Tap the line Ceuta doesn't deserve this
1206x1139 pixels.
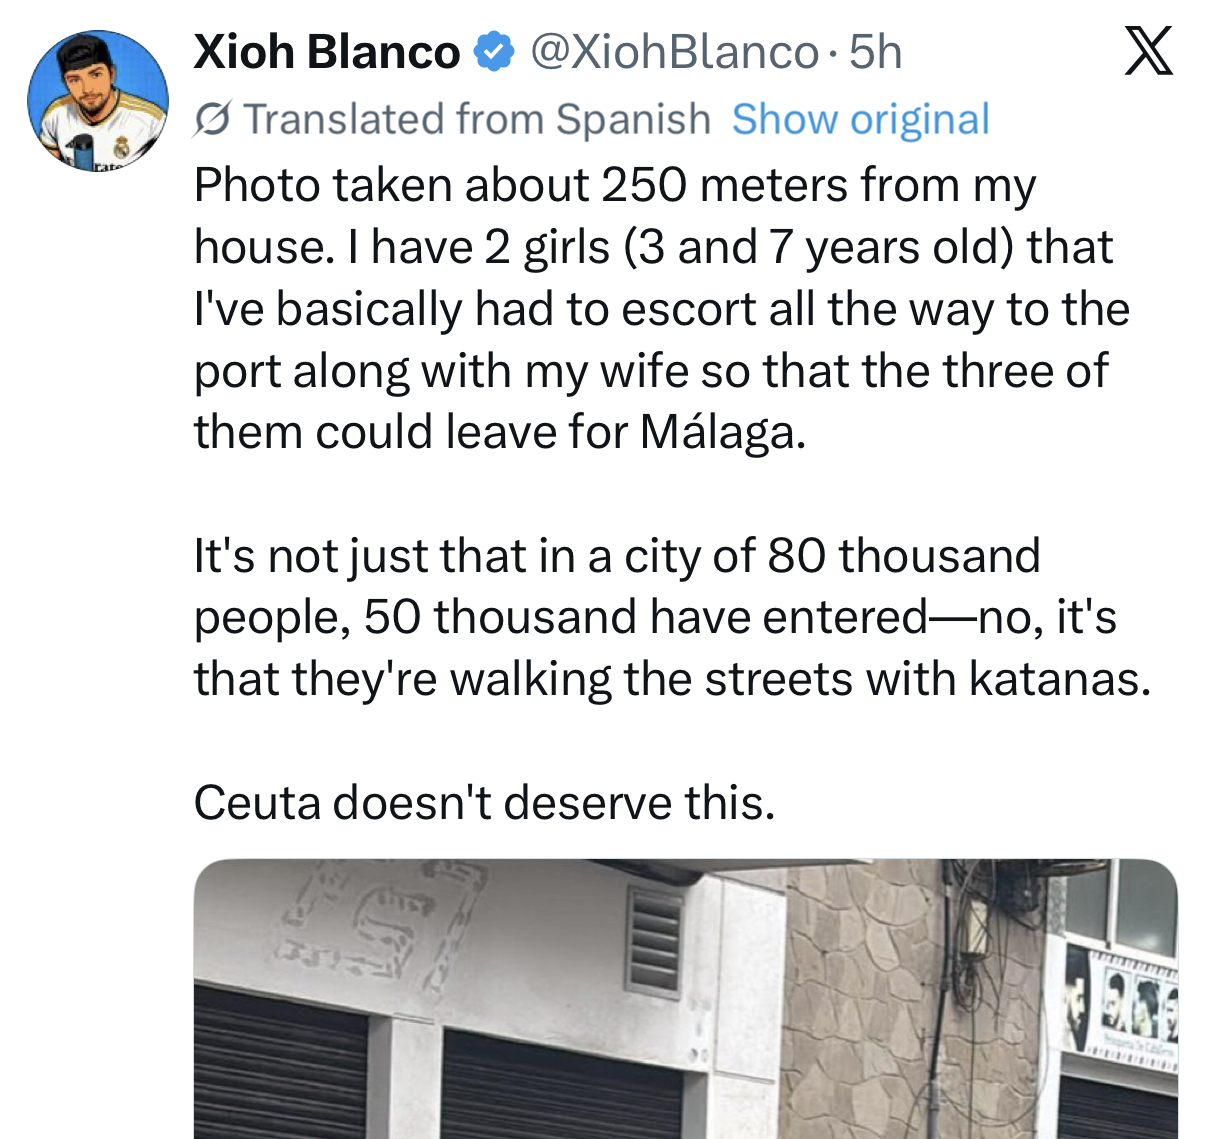pos(484,802)
